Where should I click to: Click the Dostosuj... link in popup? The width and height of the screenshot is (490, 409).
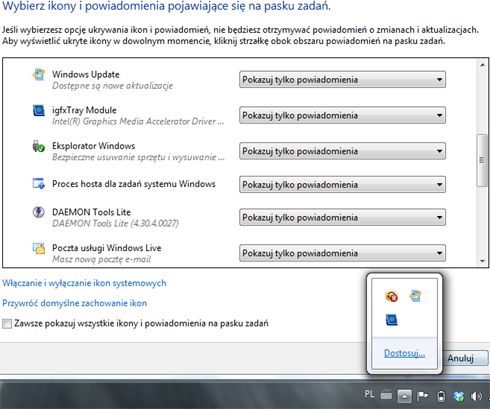click(404, 353)
